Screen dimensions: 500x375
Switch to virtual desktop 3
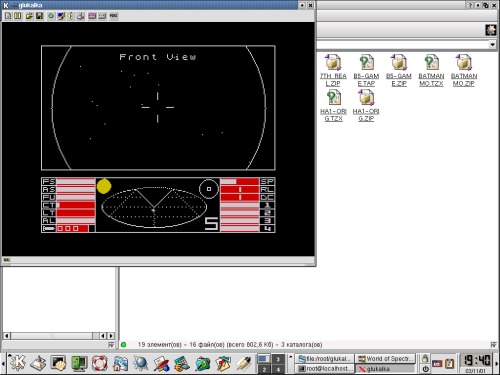[278, 359]
